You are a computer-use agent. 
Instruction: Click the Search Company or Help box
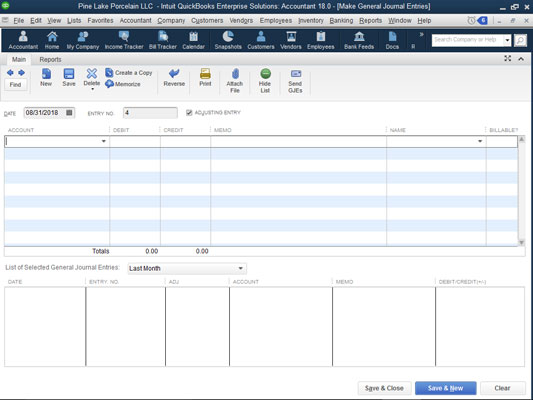[467, 40]
